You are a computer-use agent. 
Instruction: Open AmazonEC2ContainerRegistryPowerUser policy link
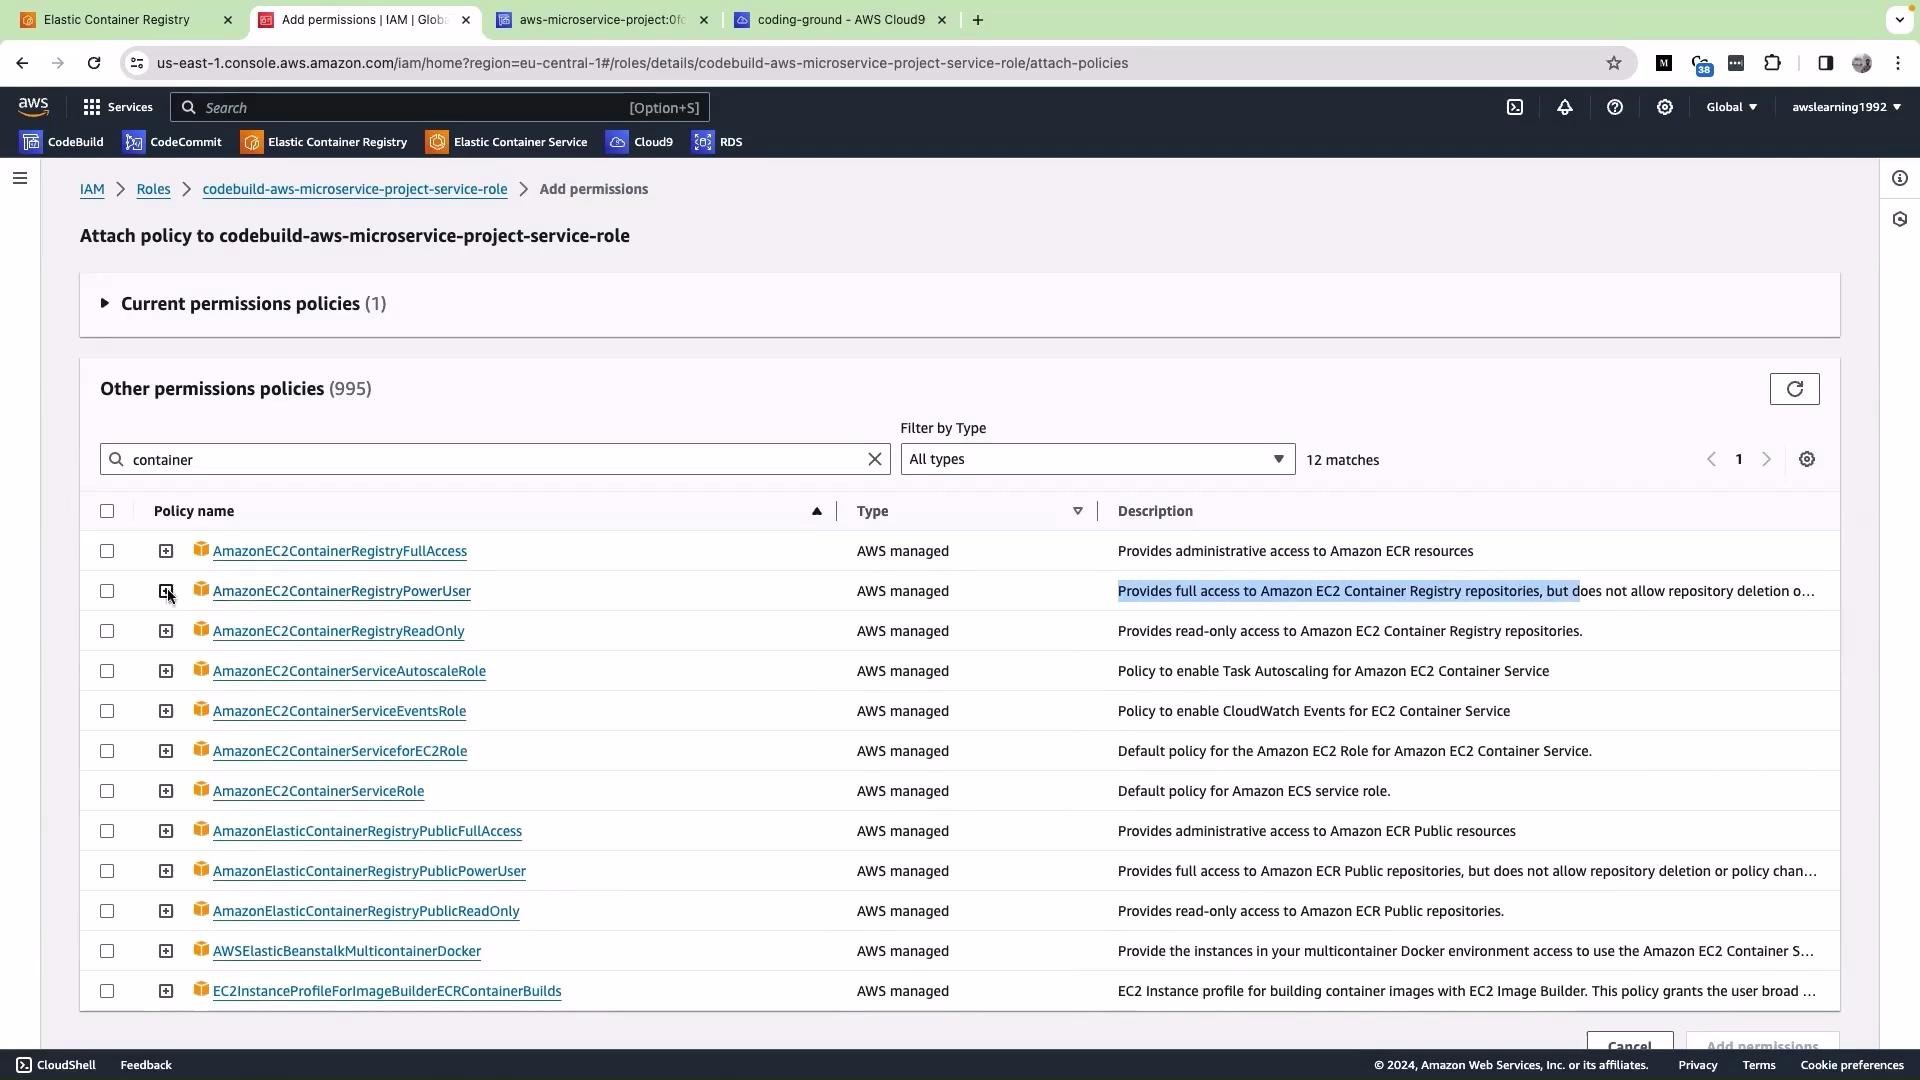point(342,591)
